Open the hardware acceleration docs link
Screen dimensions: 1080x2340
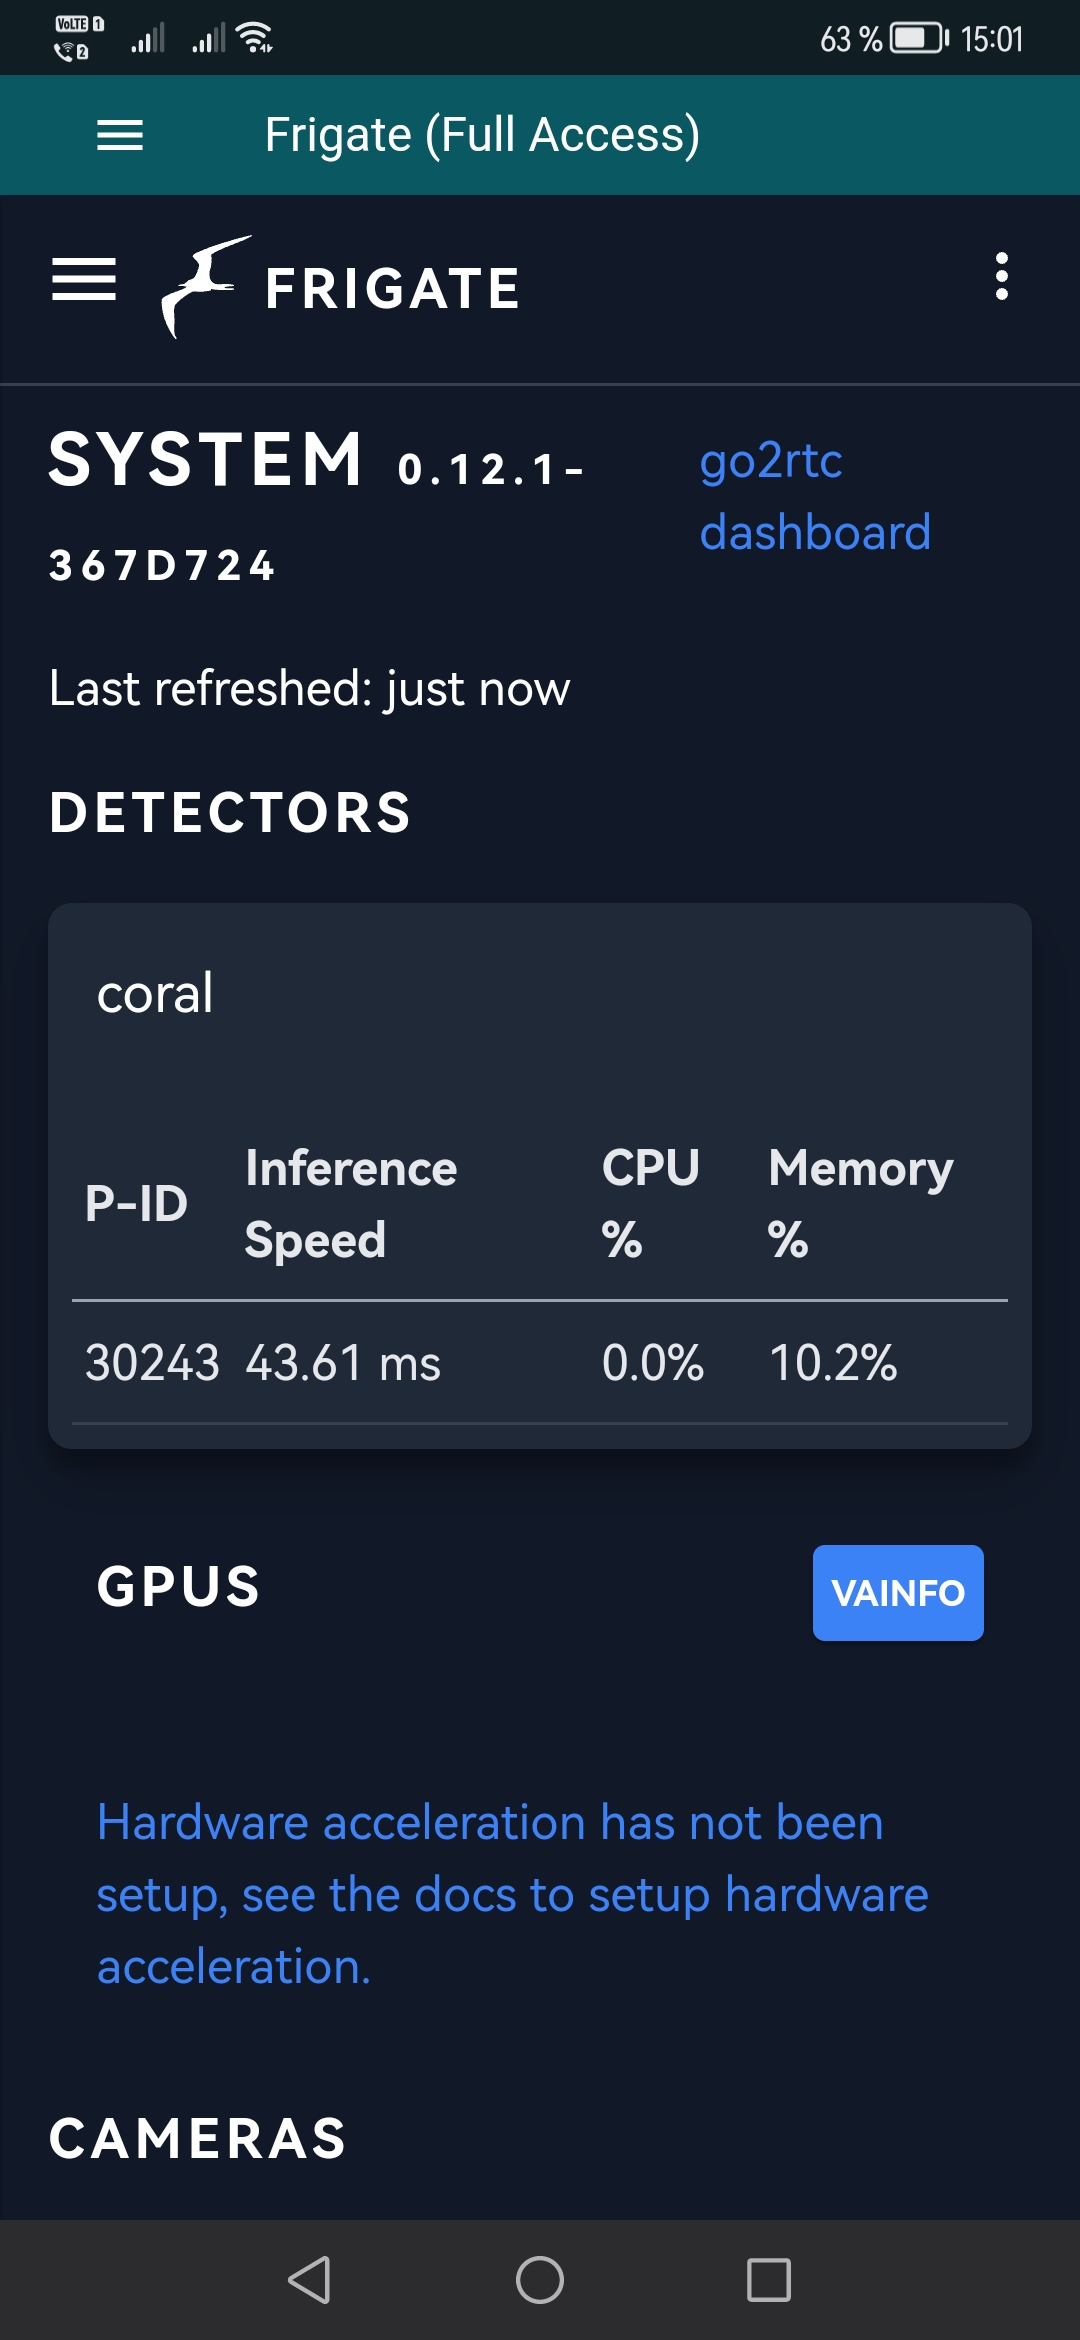pyautogui.click(x=512, y=1894)
